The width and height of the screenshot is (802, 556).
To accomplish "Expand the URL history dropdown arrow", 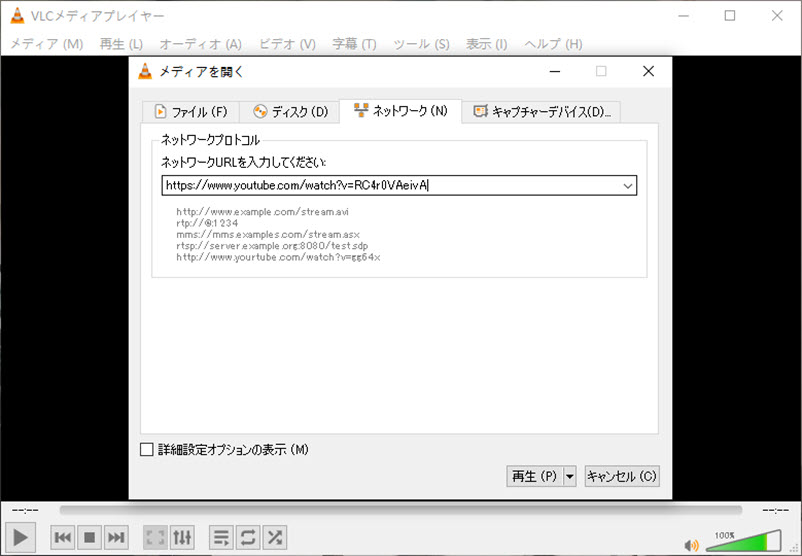I will [628, 186].
